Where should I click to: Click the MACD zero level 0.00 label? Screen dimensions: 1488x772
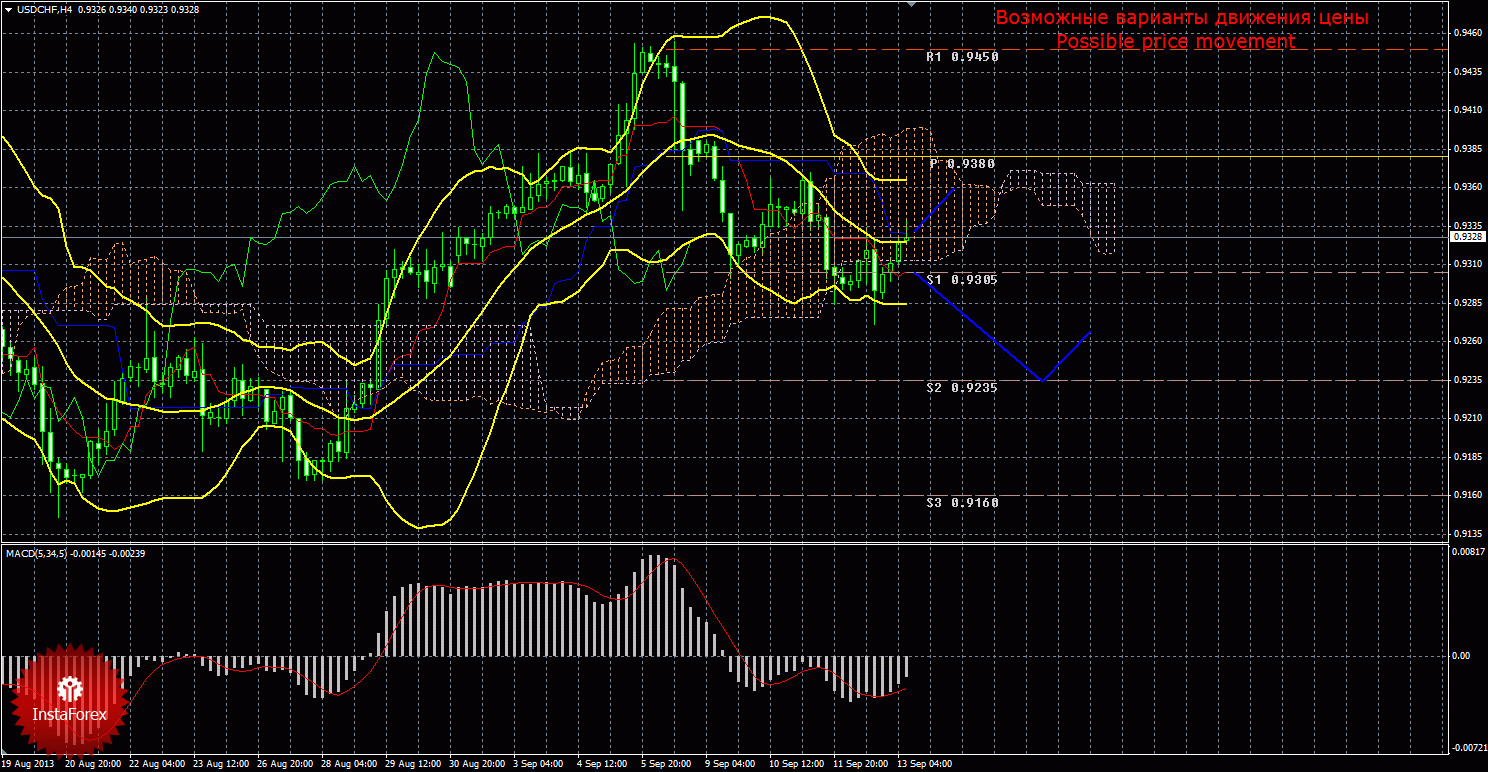1460,656
